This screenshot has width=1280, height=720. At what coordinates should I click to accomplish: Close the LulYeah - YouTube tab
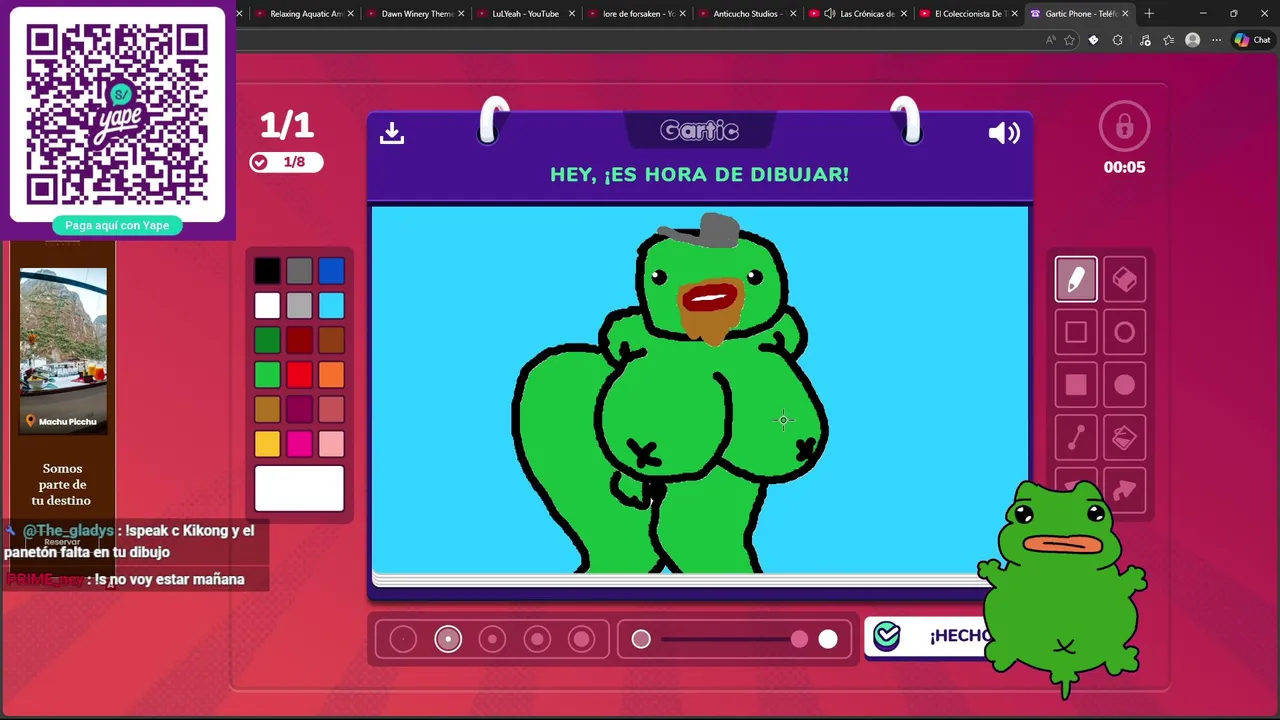572,14
